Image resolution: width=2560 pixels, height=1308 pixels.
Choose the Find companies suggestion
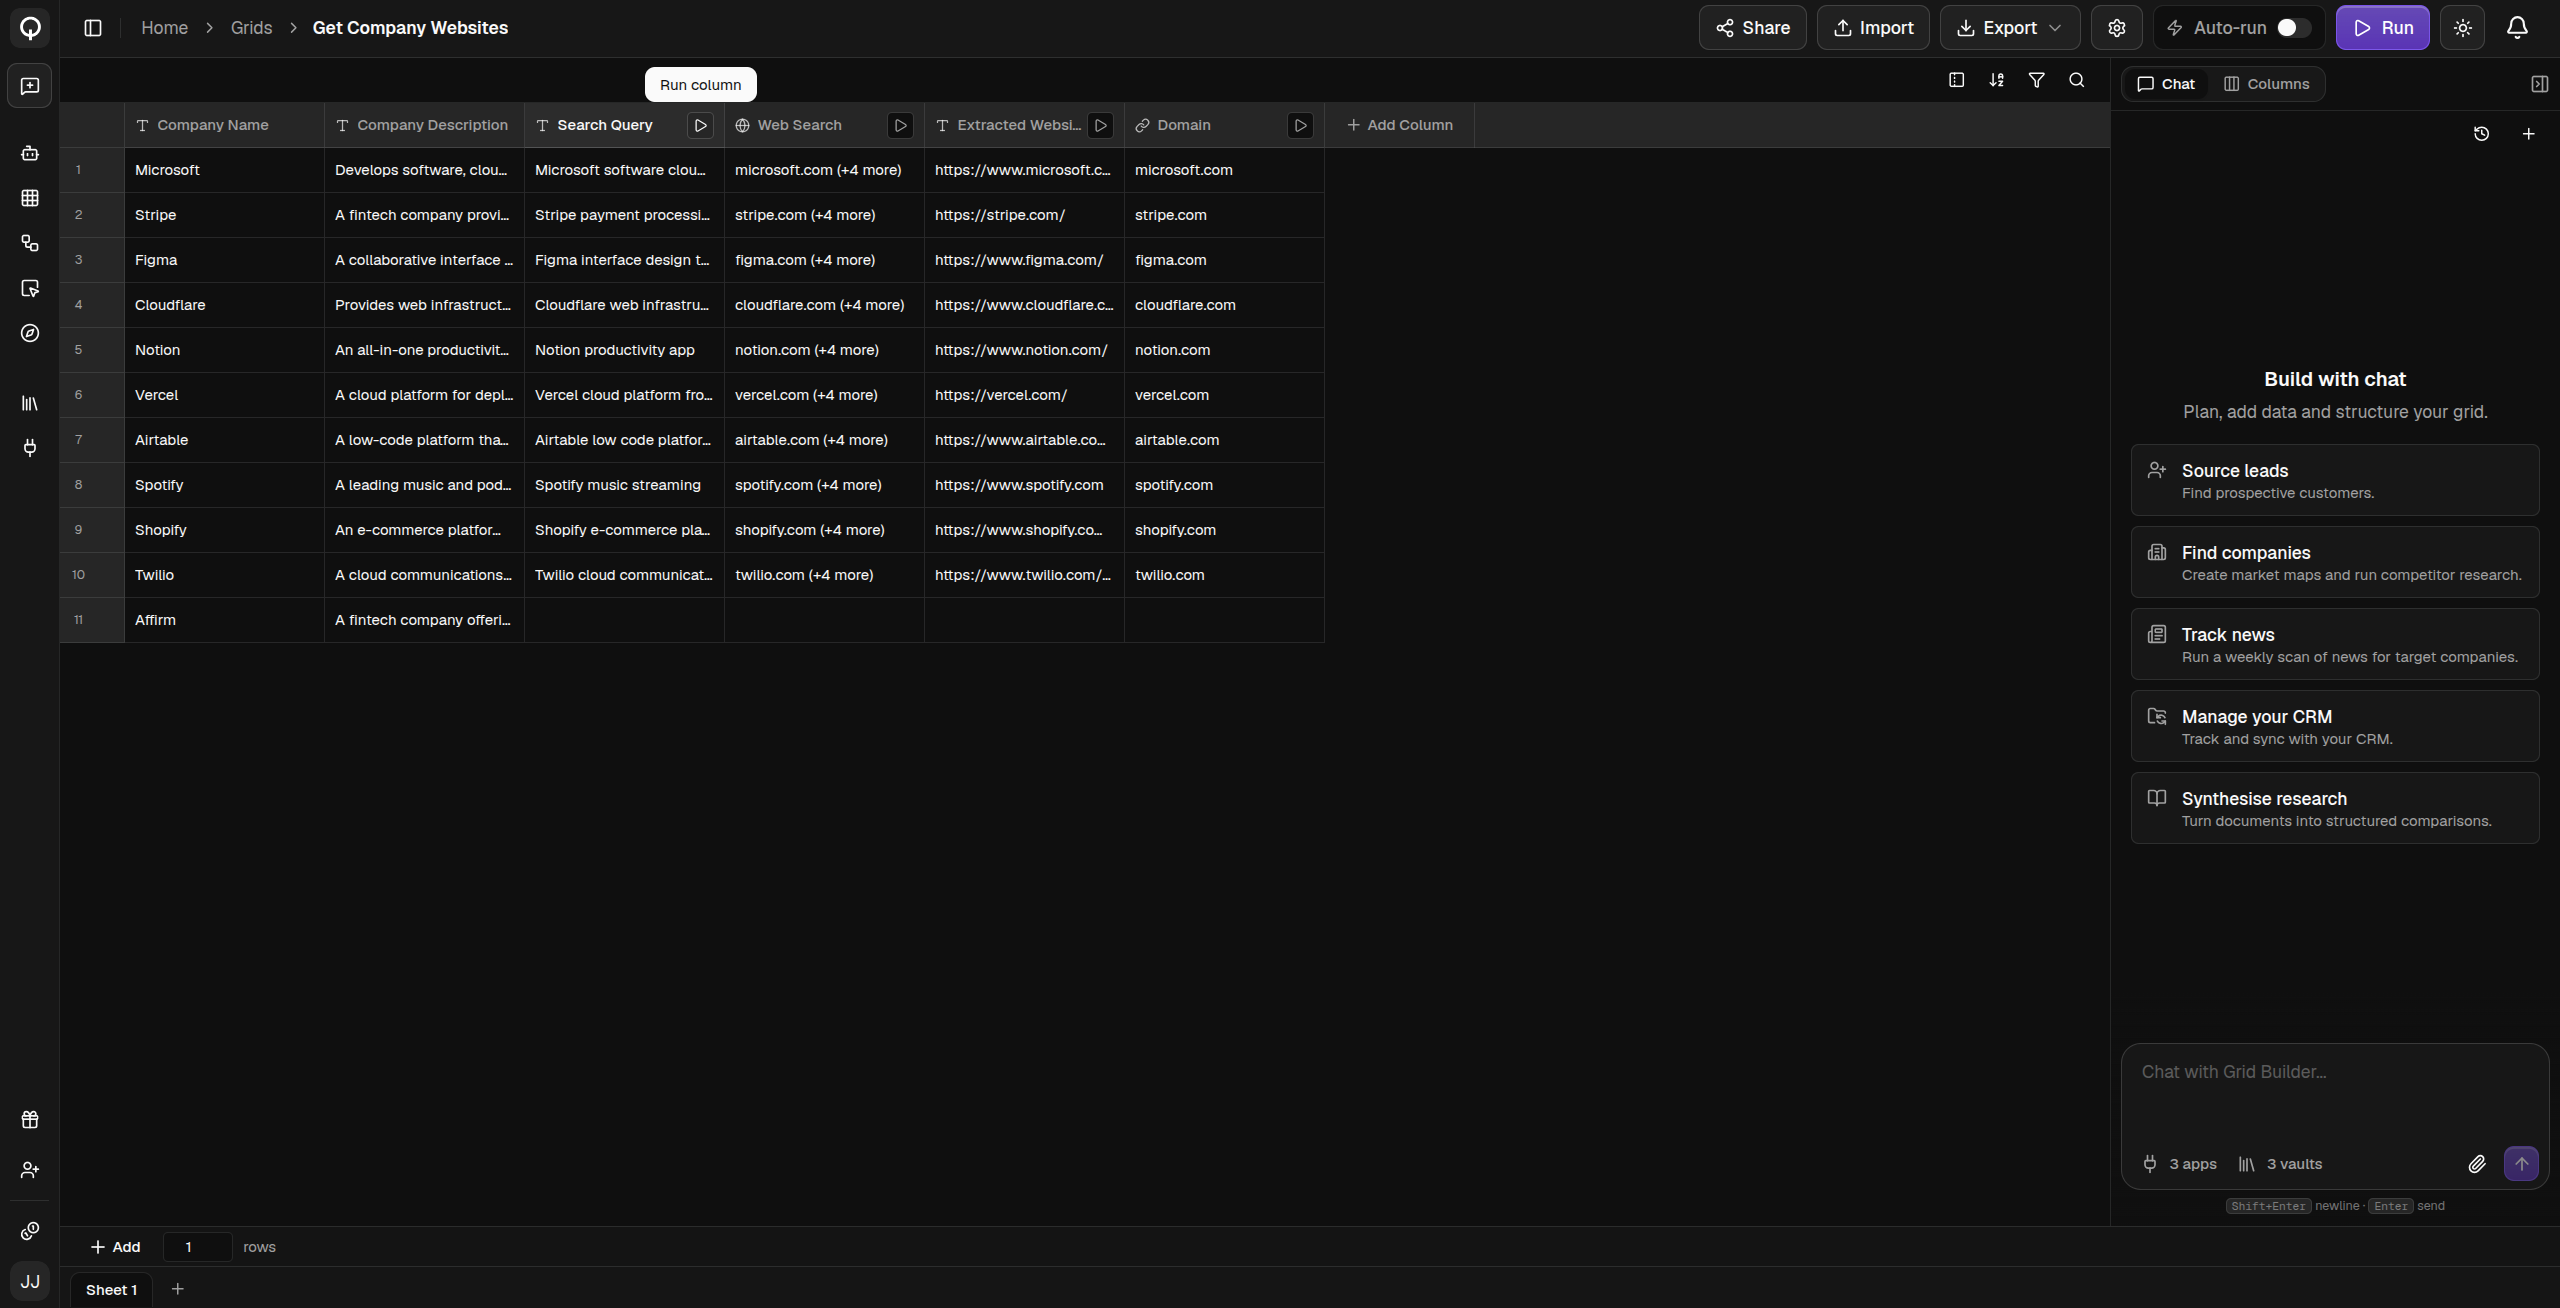(x=2334, y=562)
